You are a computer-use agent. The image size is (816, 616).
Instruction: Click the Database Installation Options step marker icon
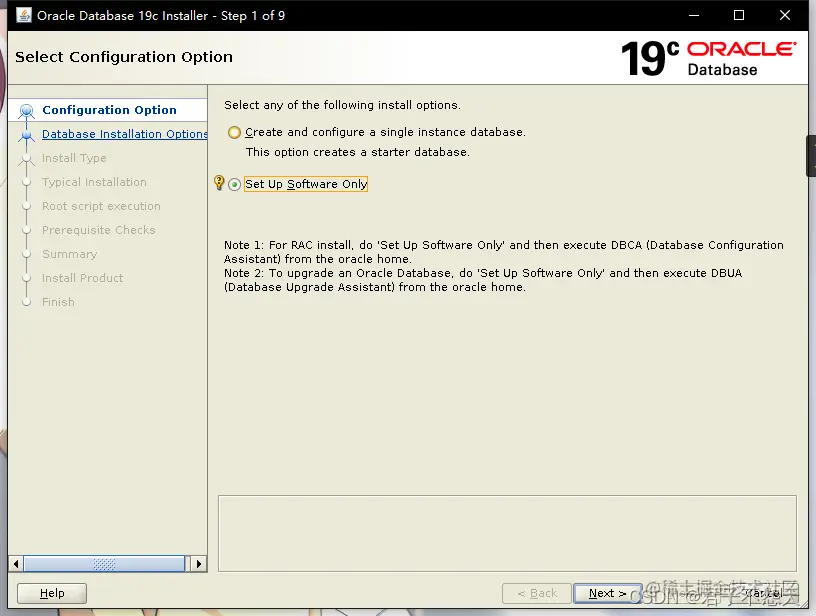(27, 135)
